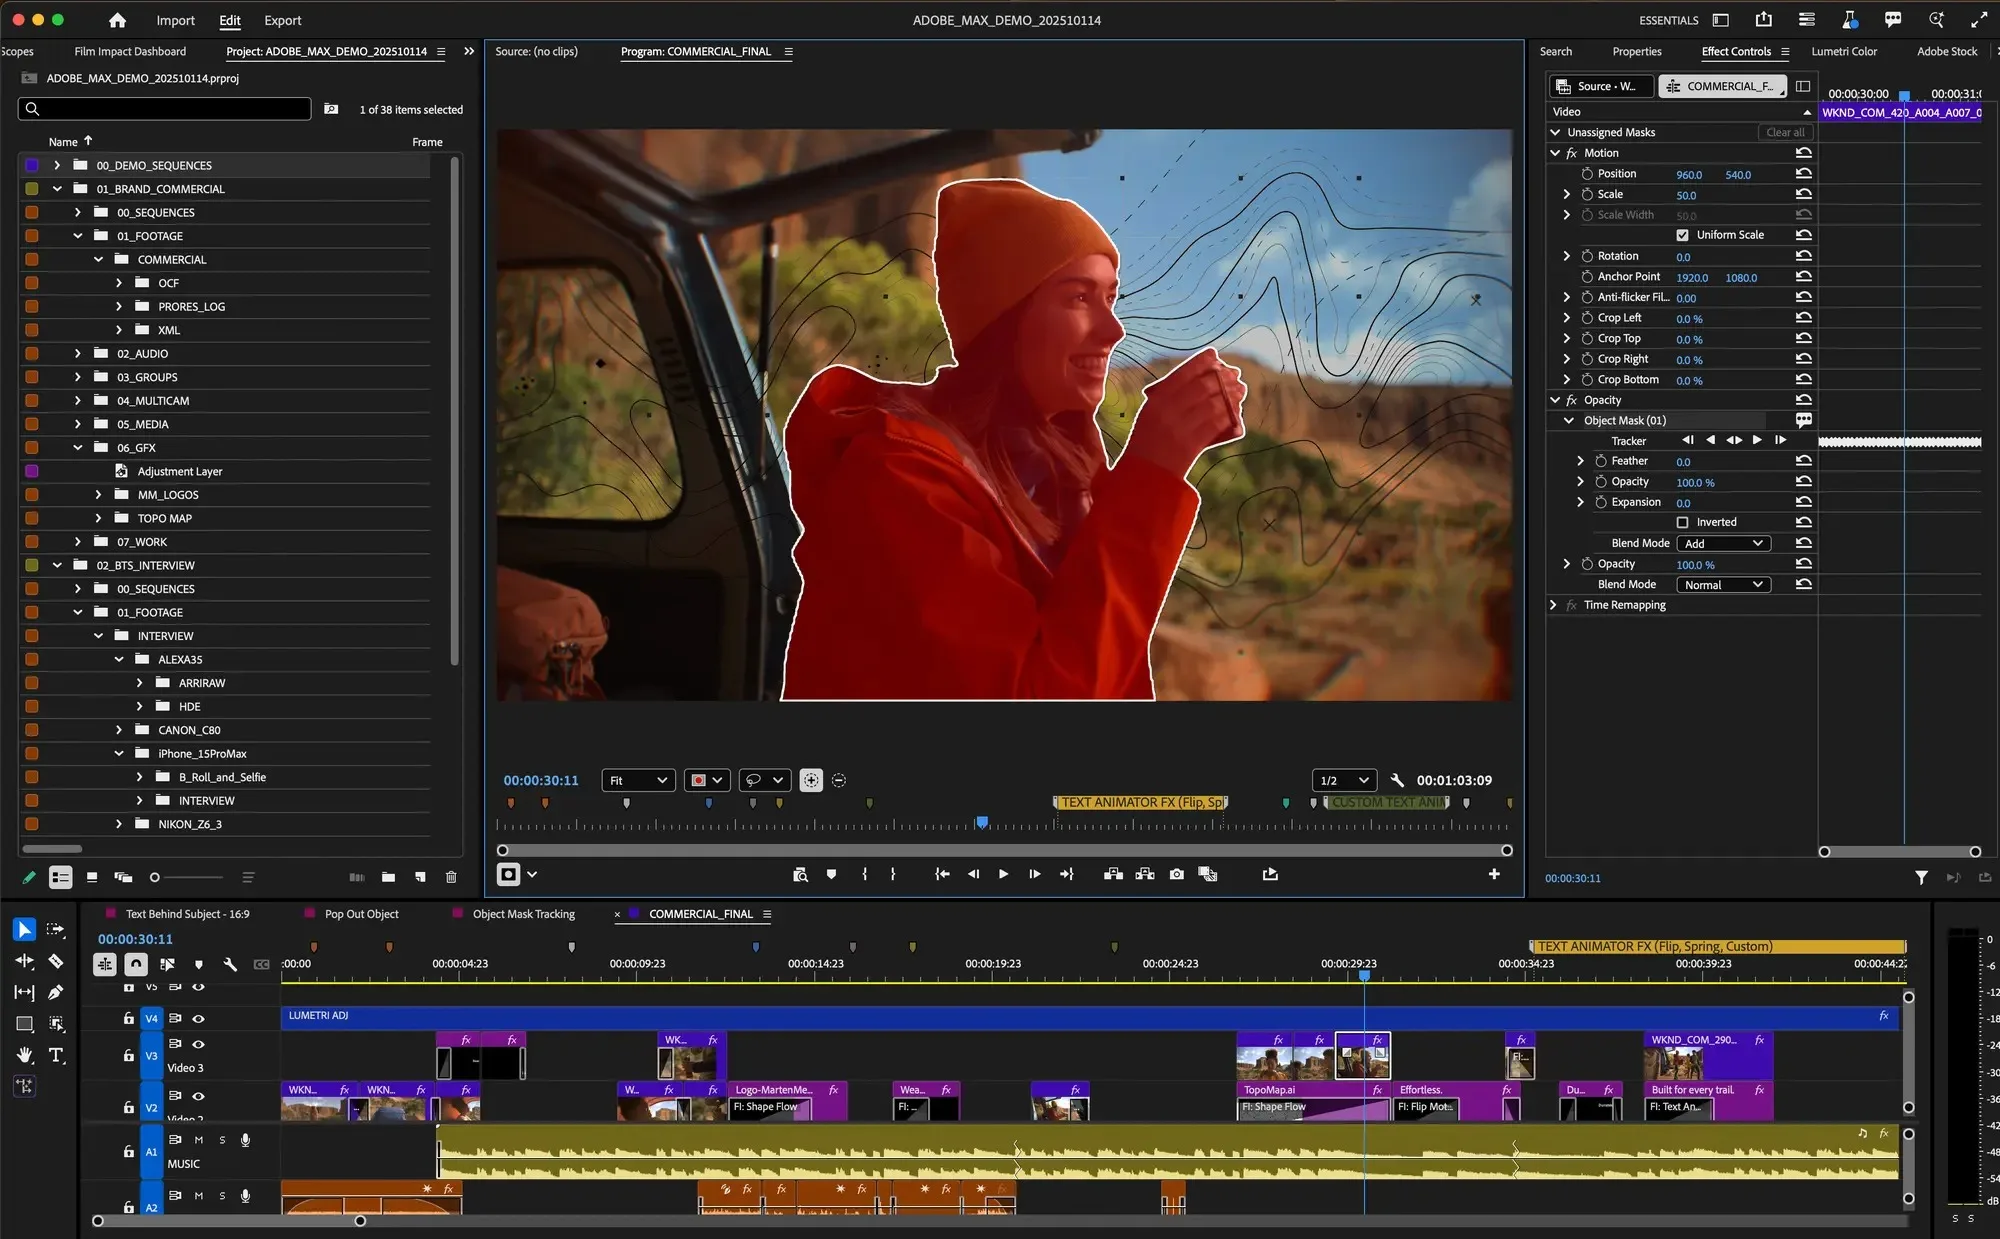Export a frame using the camera icon
2000x1239 pixels.
click(x=1176, y=873)
